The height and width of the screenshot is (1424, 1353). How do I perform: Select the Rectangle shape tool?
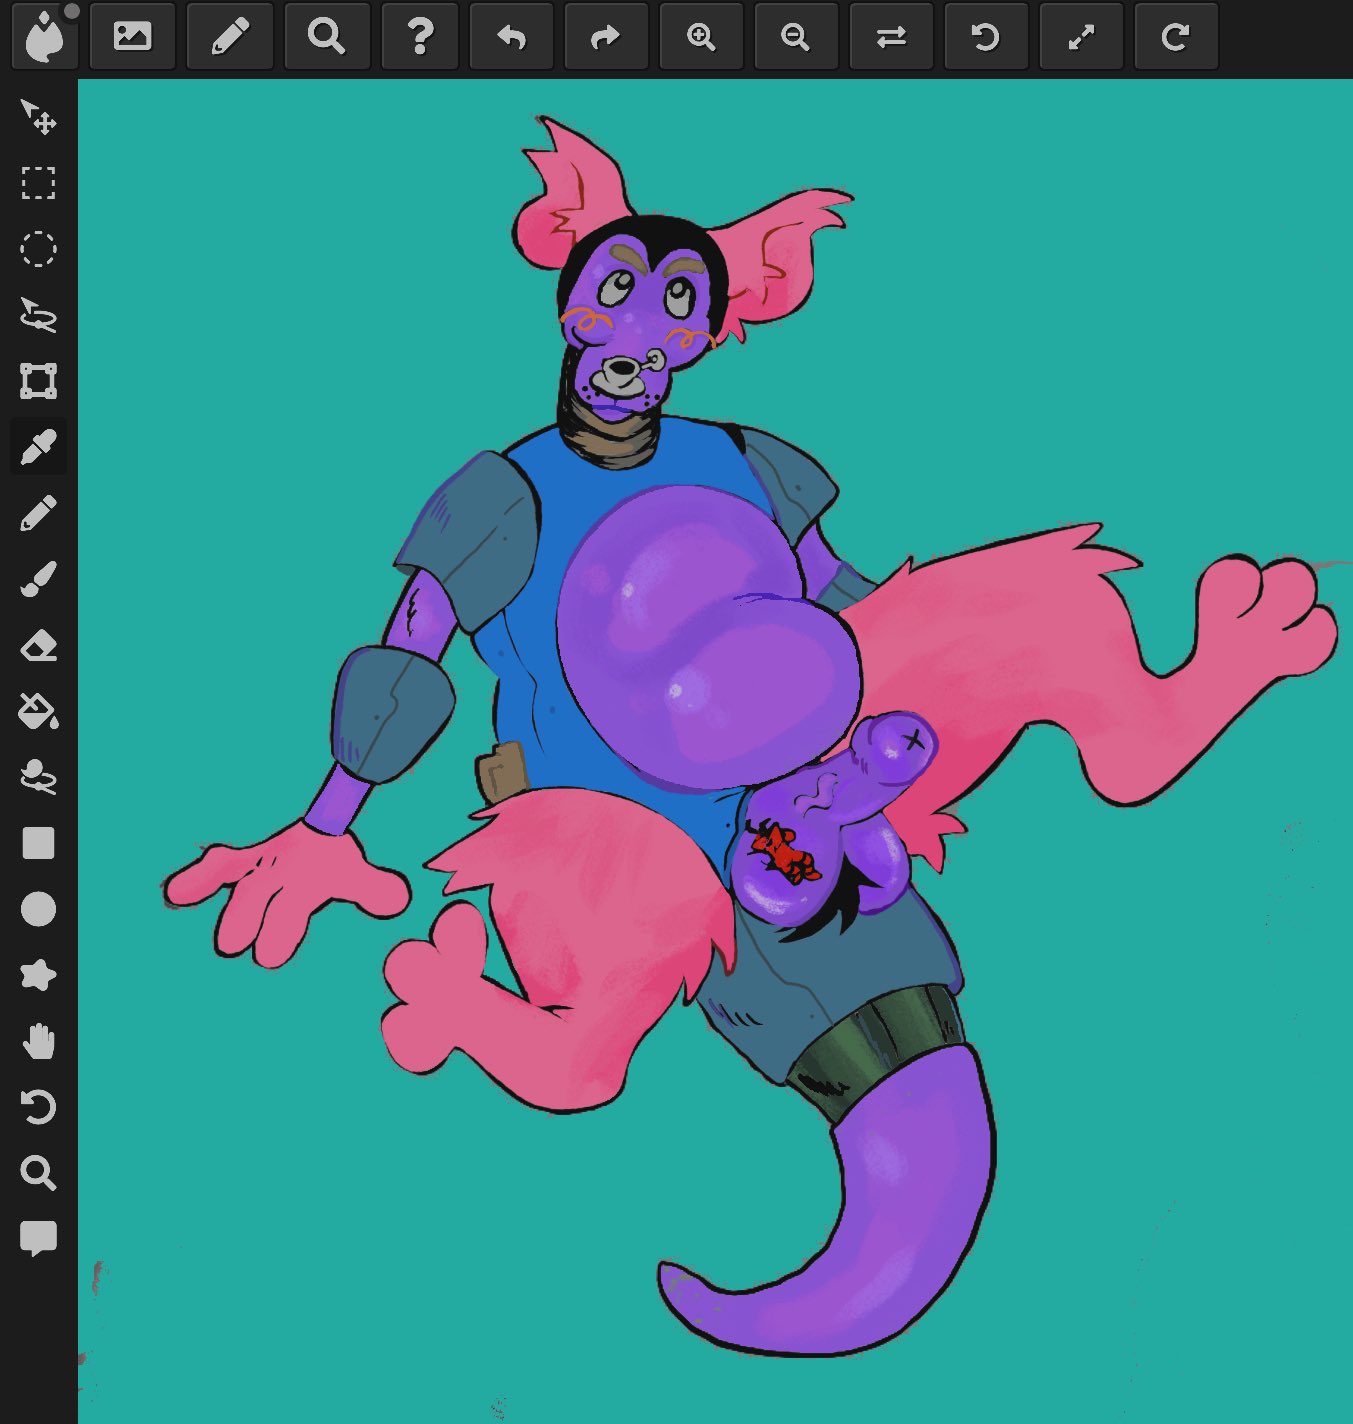pyautogui.click(x=38, y=843)
